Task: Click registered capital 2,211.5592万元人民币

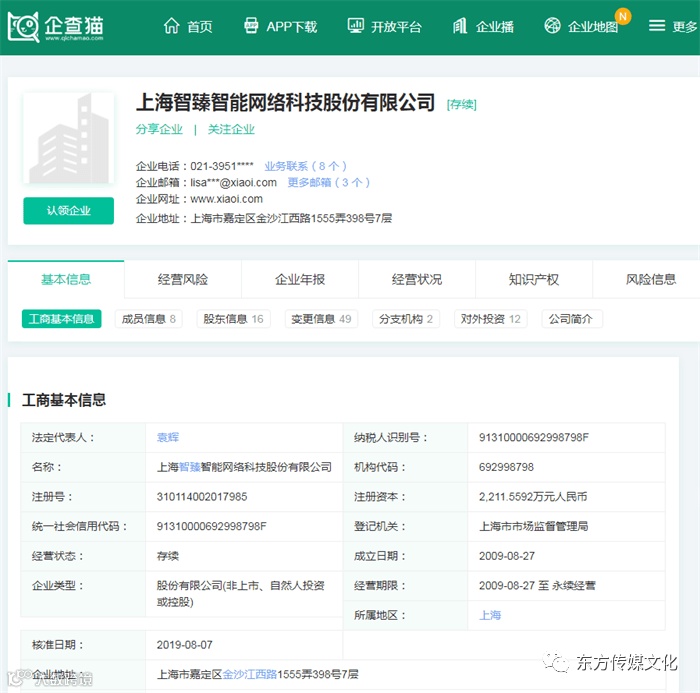Action: 533,497
